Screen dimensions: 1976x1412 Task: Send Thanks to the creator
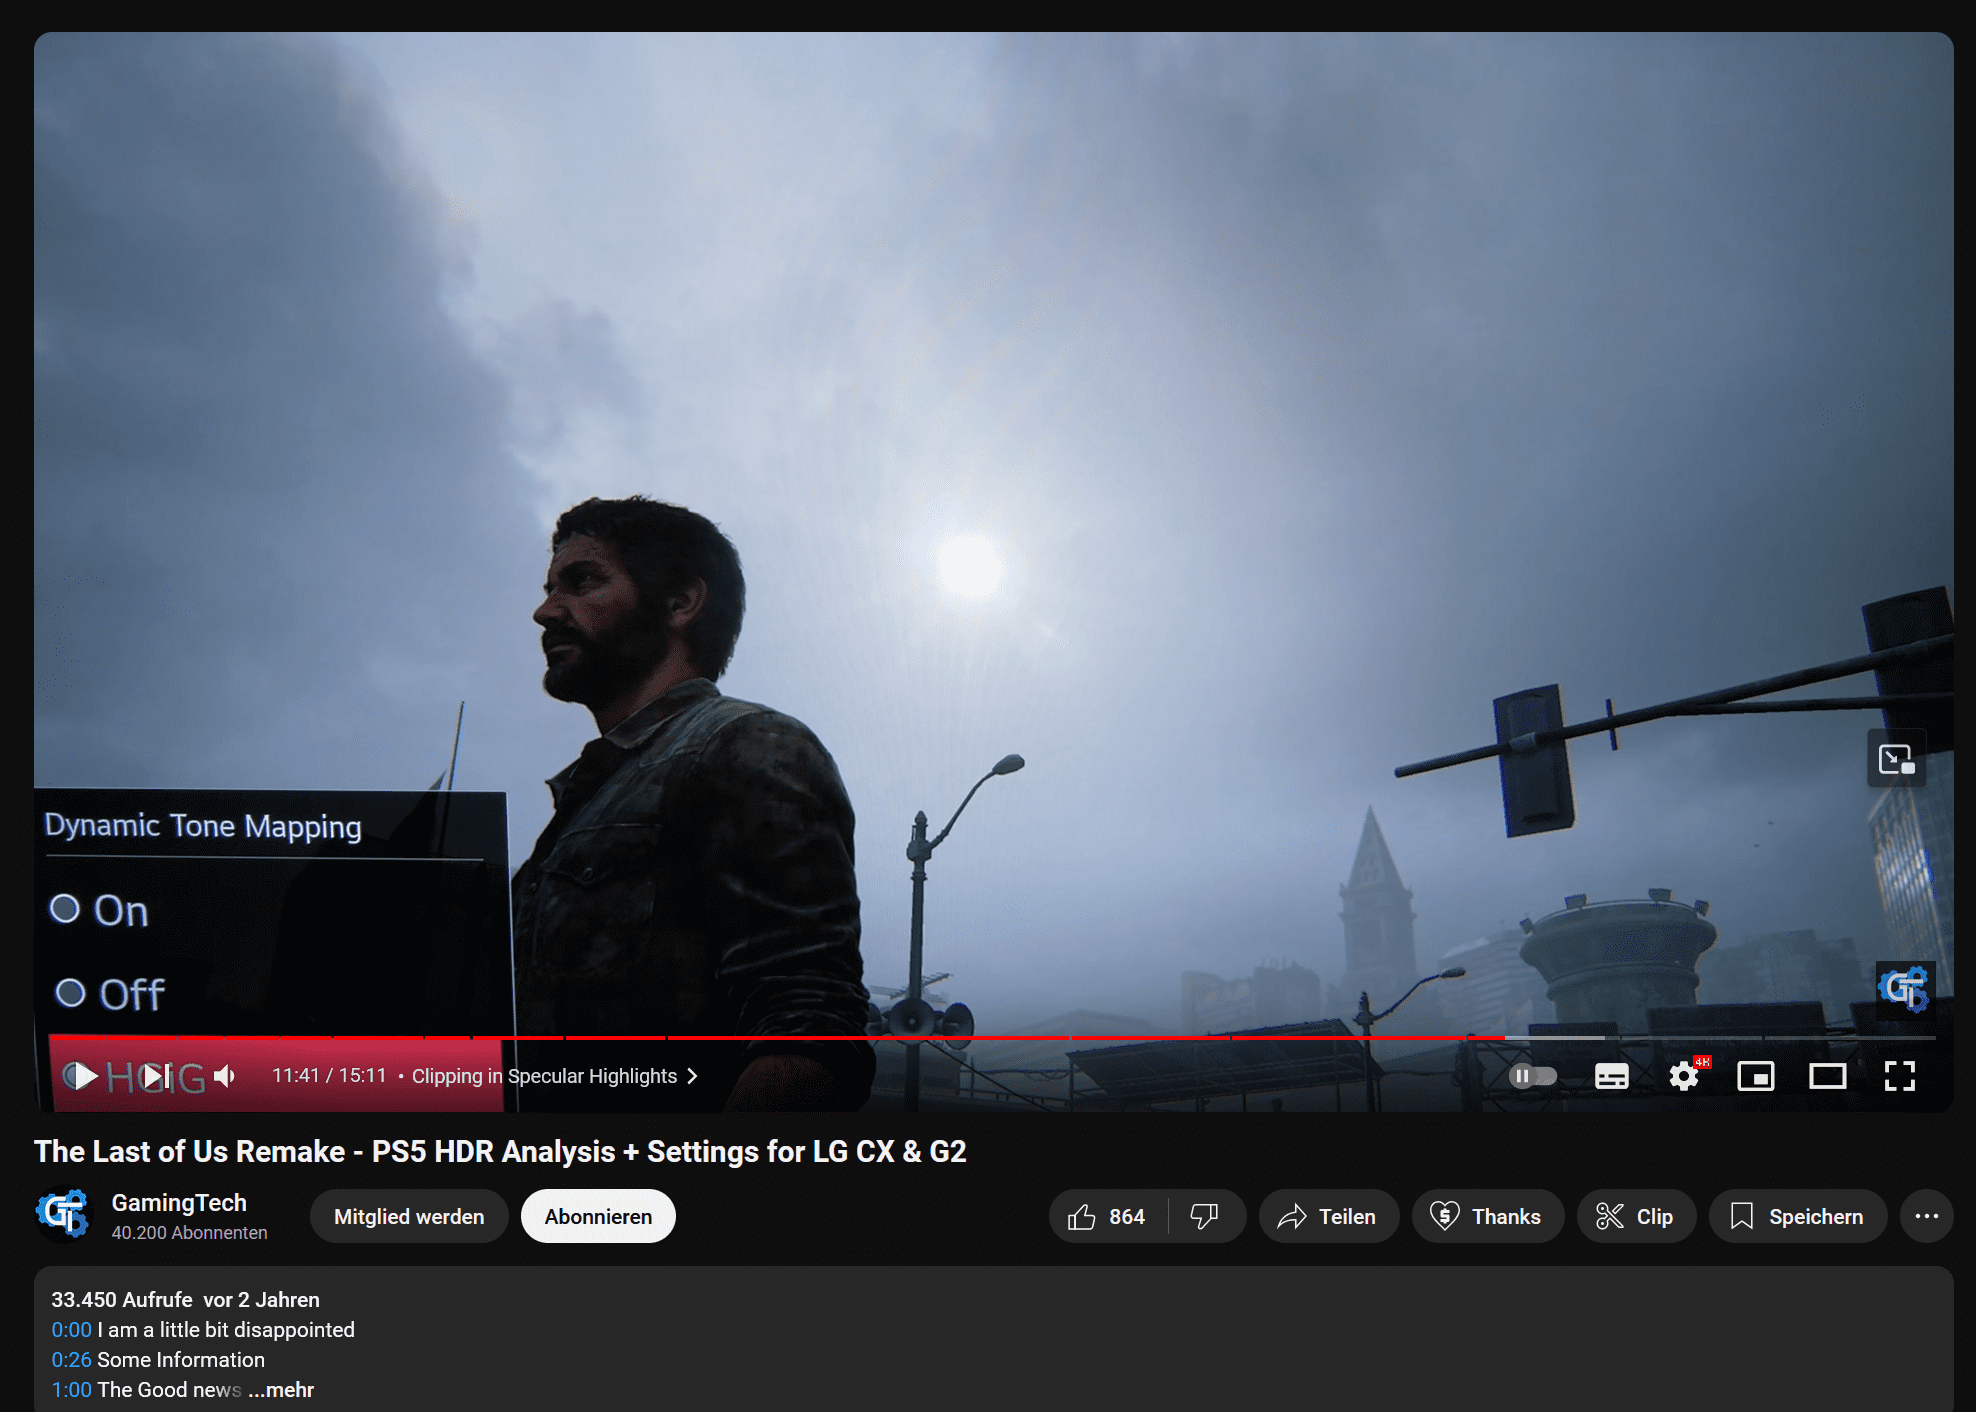click(1487, 1216)
